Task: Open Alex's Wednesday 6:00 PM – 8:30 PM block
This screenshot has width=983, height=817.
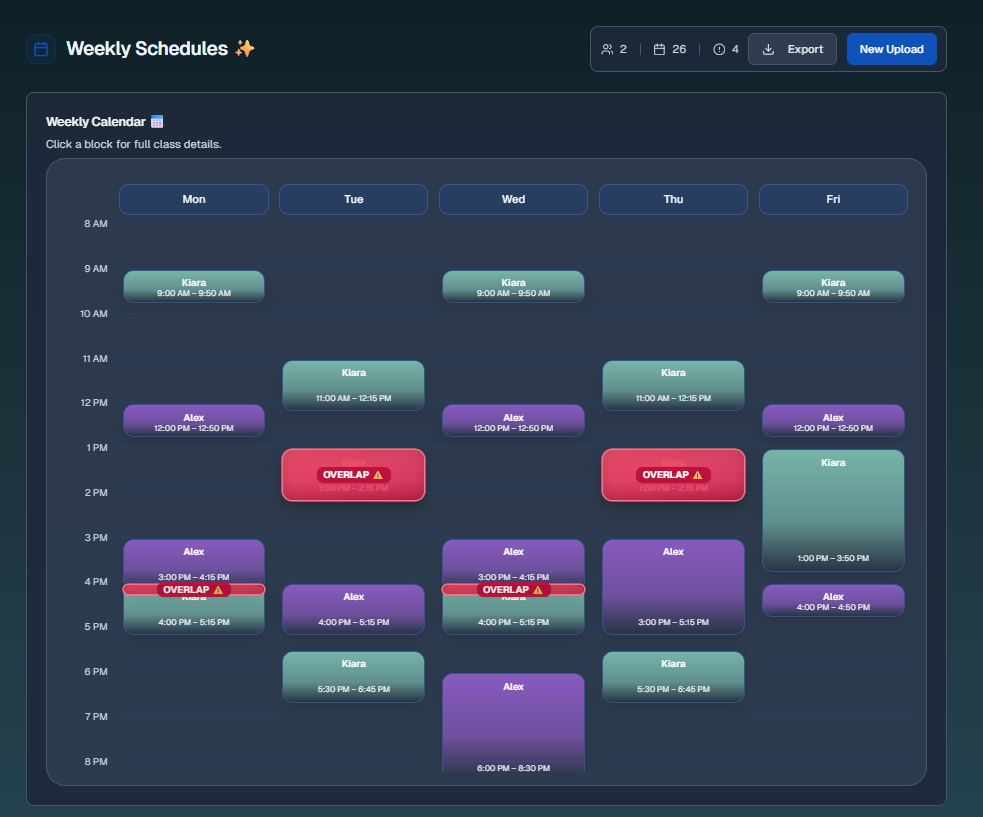Action: click(513, 722)
